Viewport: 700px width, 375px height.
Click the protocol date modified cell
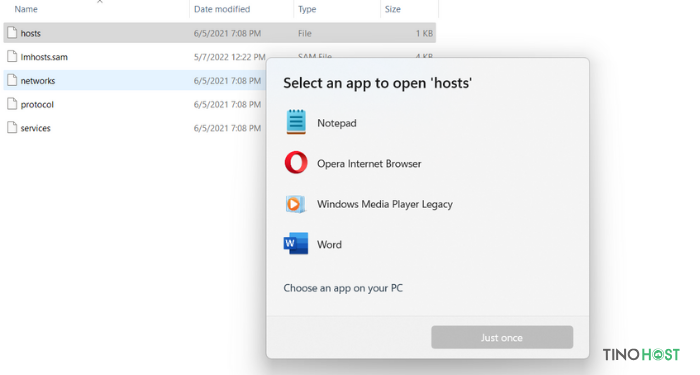tap(227, 104)
